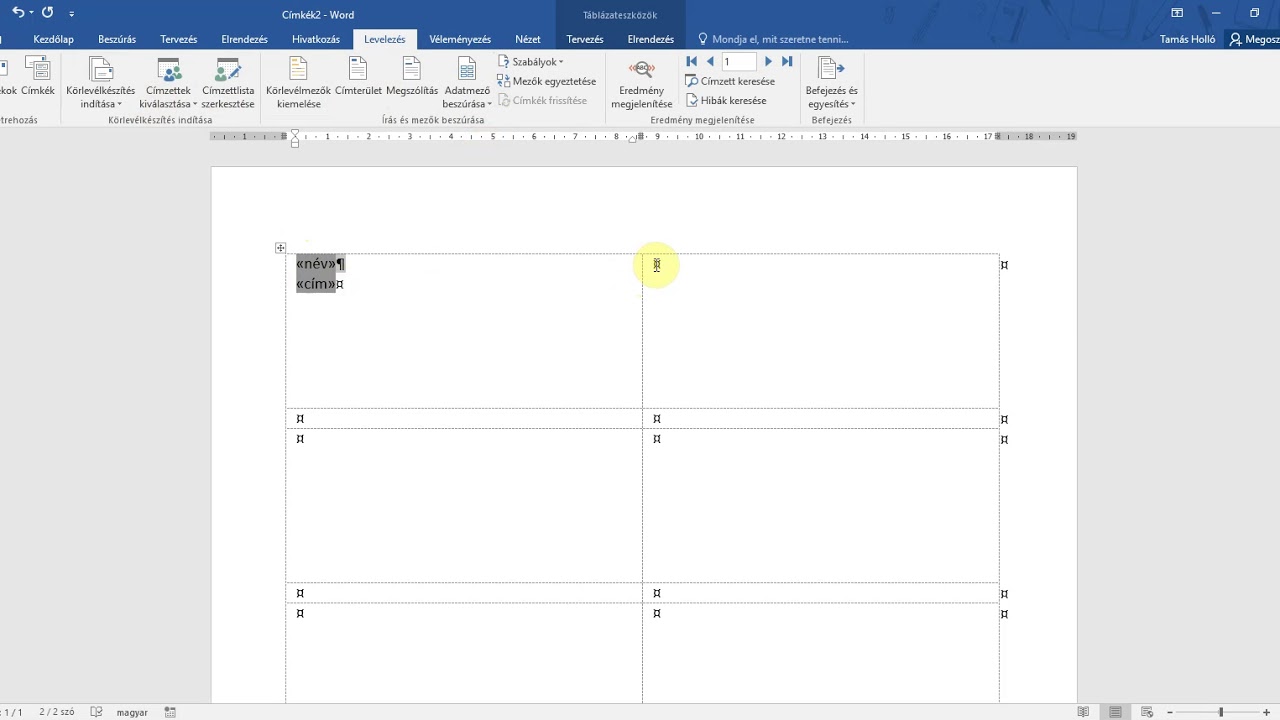Click the table move handle
The width and height of the screenshot is (1280, 720).
pos(280,248)
